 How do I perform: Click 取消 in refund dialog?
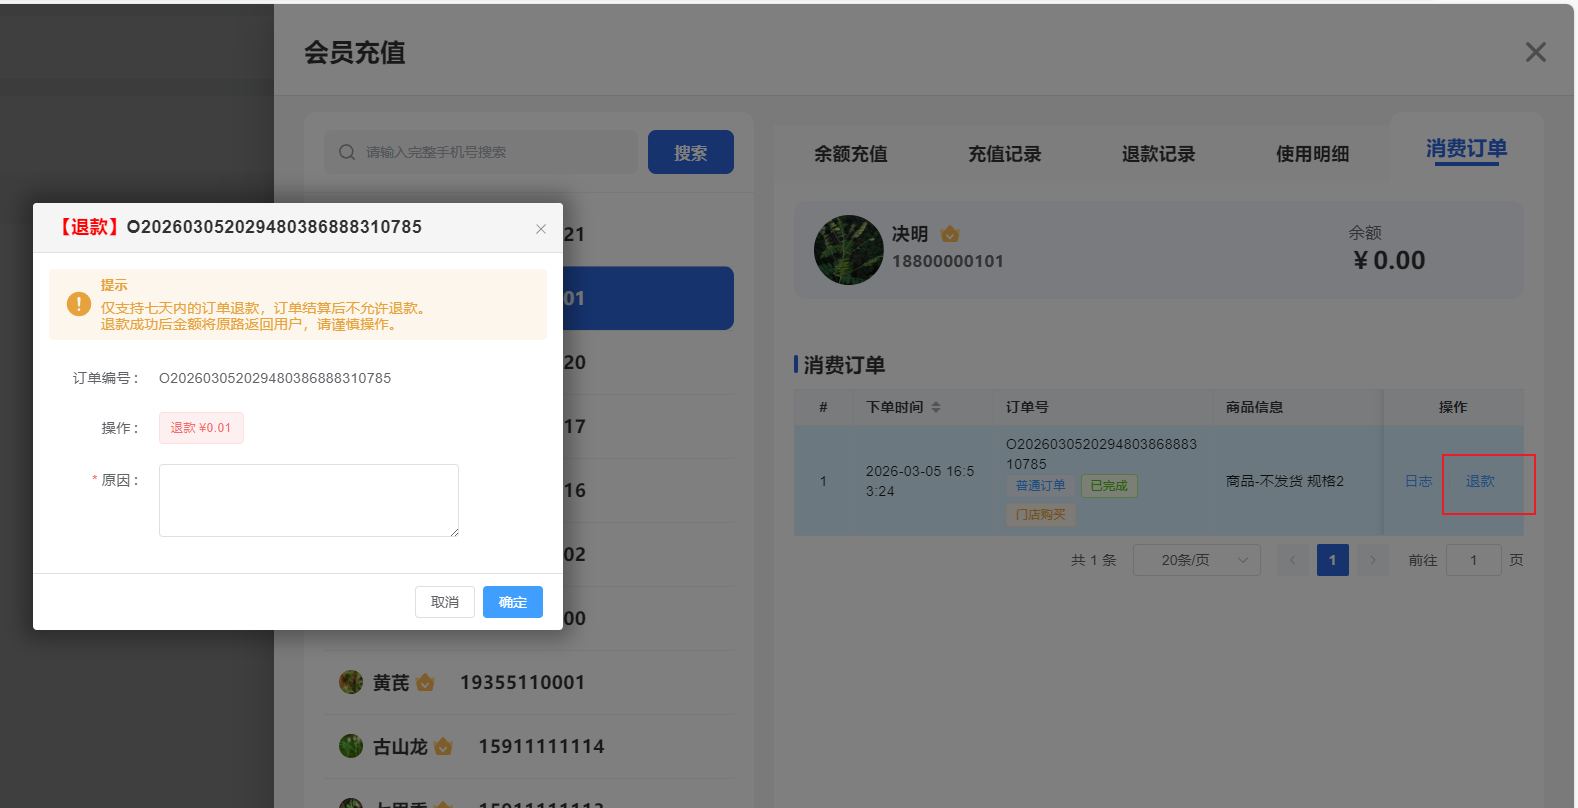[445, 602]
